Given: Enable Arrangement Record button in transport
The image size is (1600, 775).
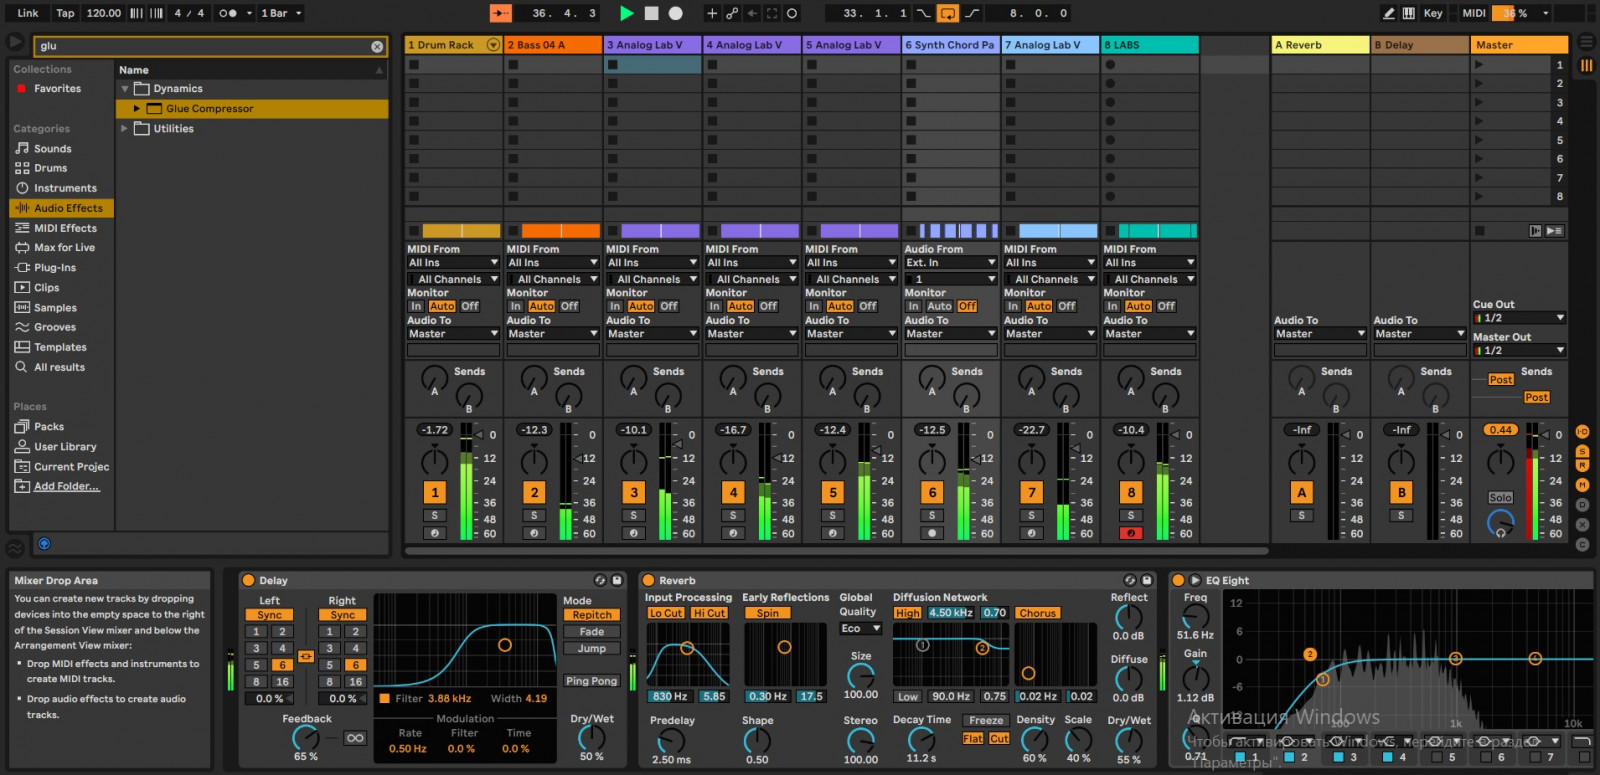Looking at the screenshot, I should (x=676, y=13).
